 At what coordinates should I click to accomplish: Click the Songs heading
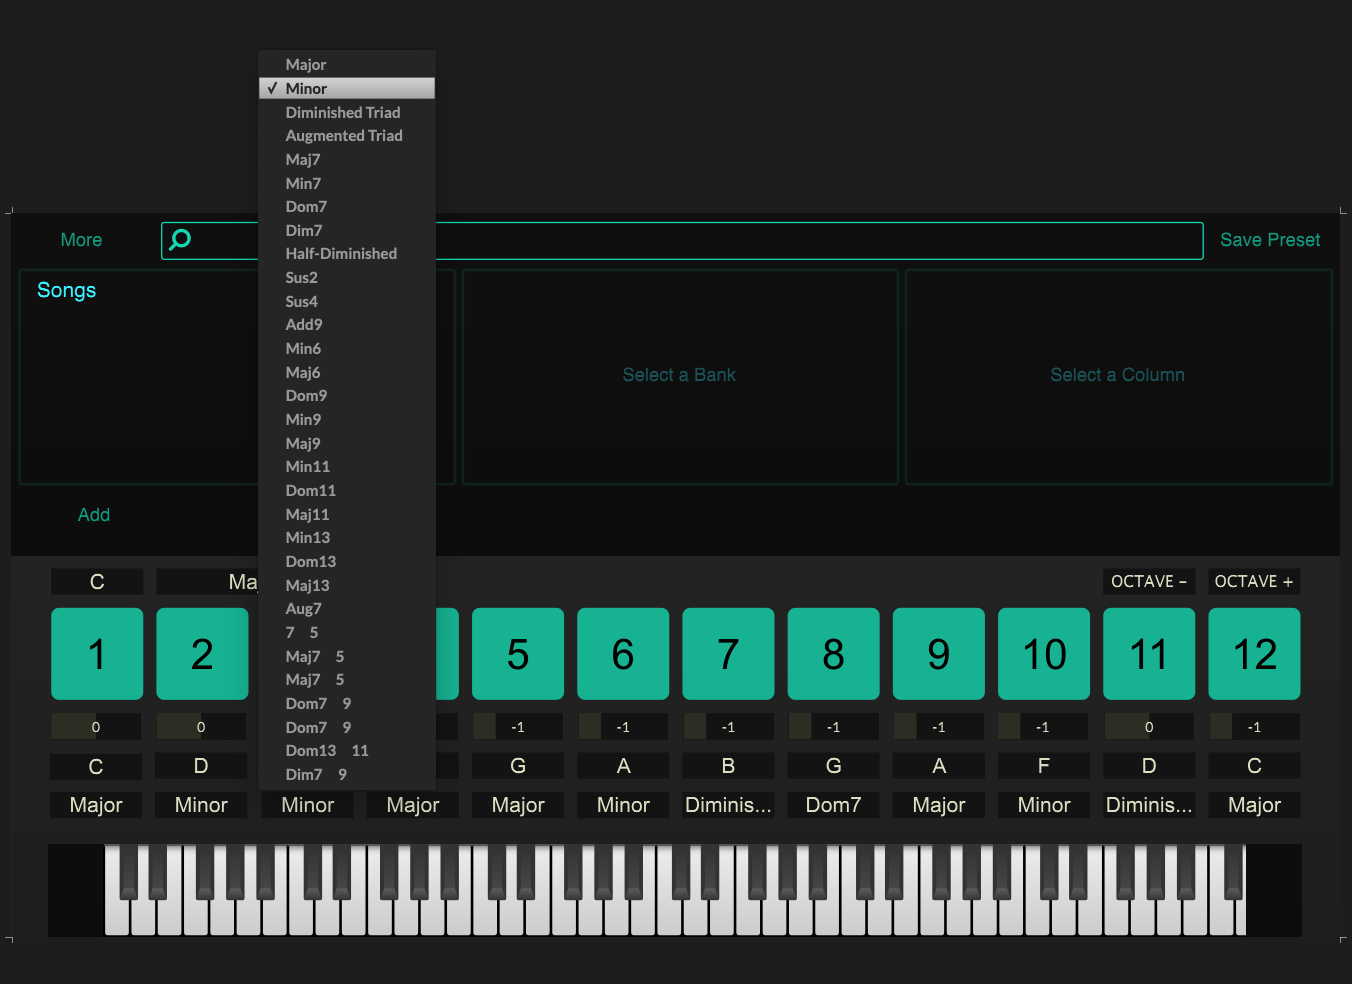(x=67, y=290)
